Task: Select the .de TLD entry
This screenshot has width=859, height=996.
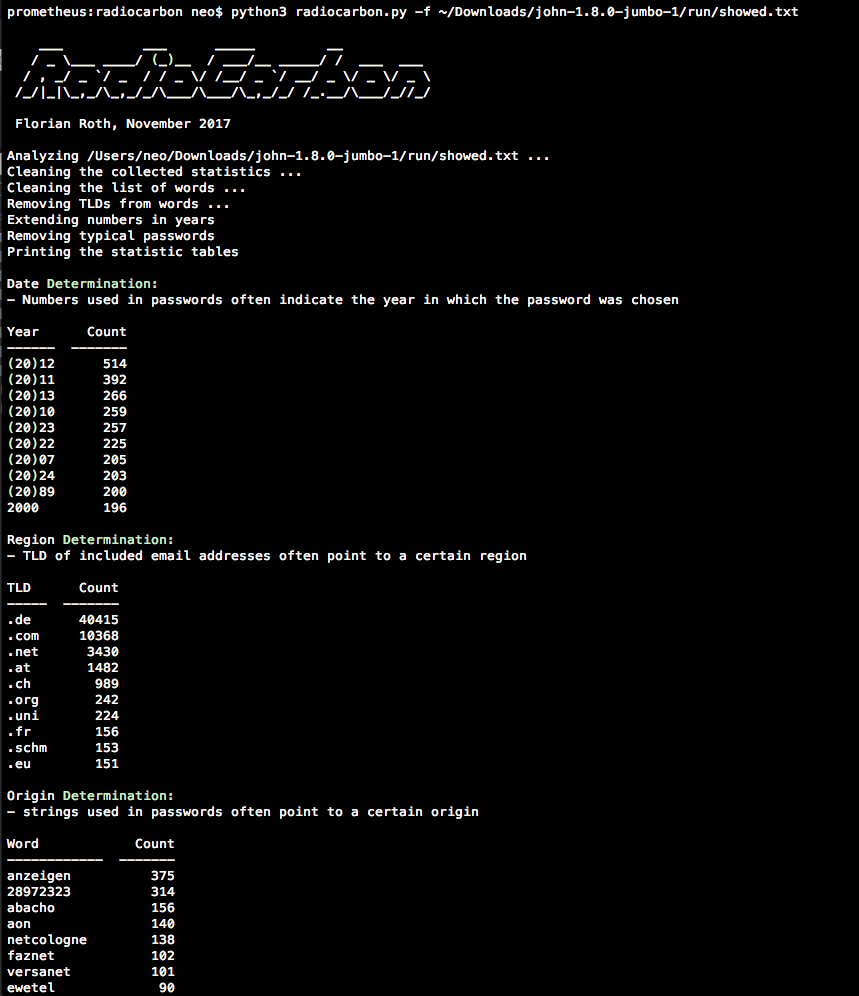Action: [19, 620]
